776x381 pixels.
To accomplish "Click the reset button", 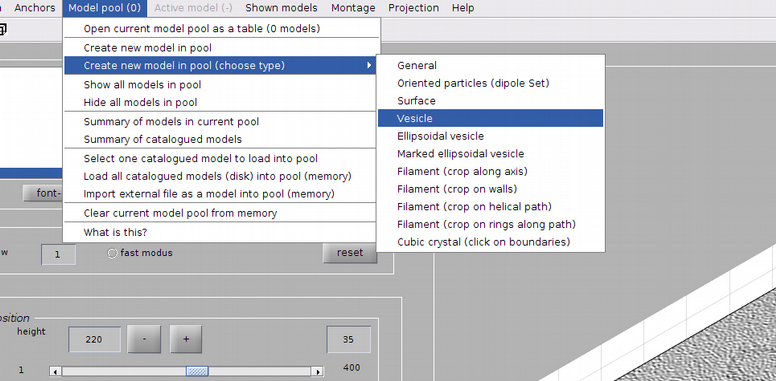I will click(350, 253).
